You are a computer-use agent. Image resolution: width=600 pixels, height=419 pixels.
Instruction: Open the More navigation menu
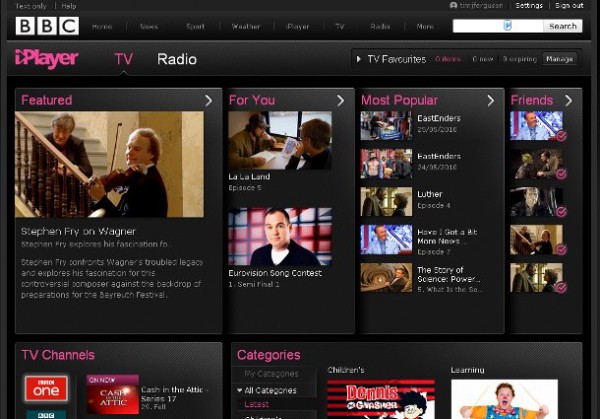426,26
